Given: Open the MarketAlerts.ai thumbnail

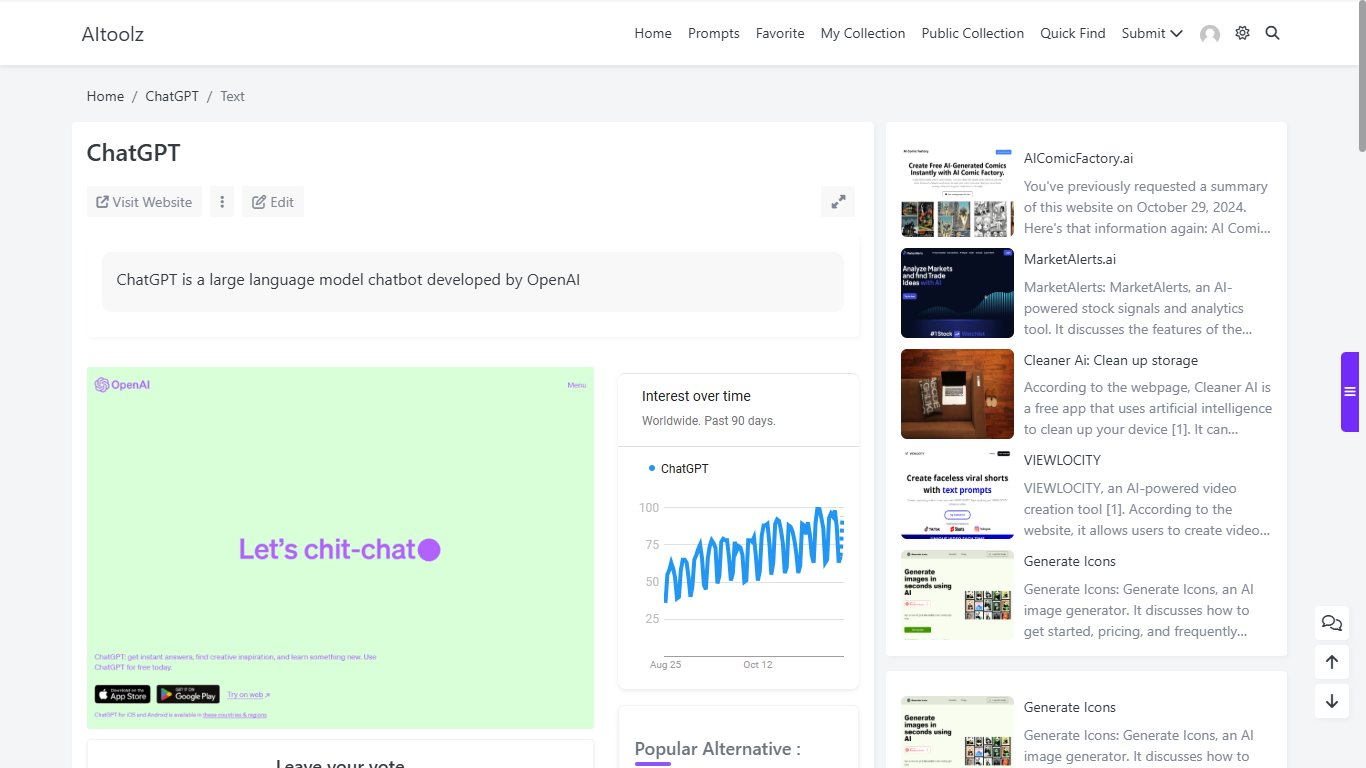Looking at the screenshot, I should click(x=957, y=293).
